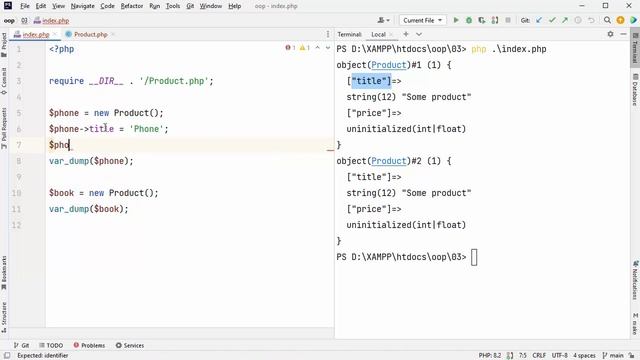Open the Problems tool window
This screenshot has width=640, height=360.
pyautogui.click(x=89, y=345)
